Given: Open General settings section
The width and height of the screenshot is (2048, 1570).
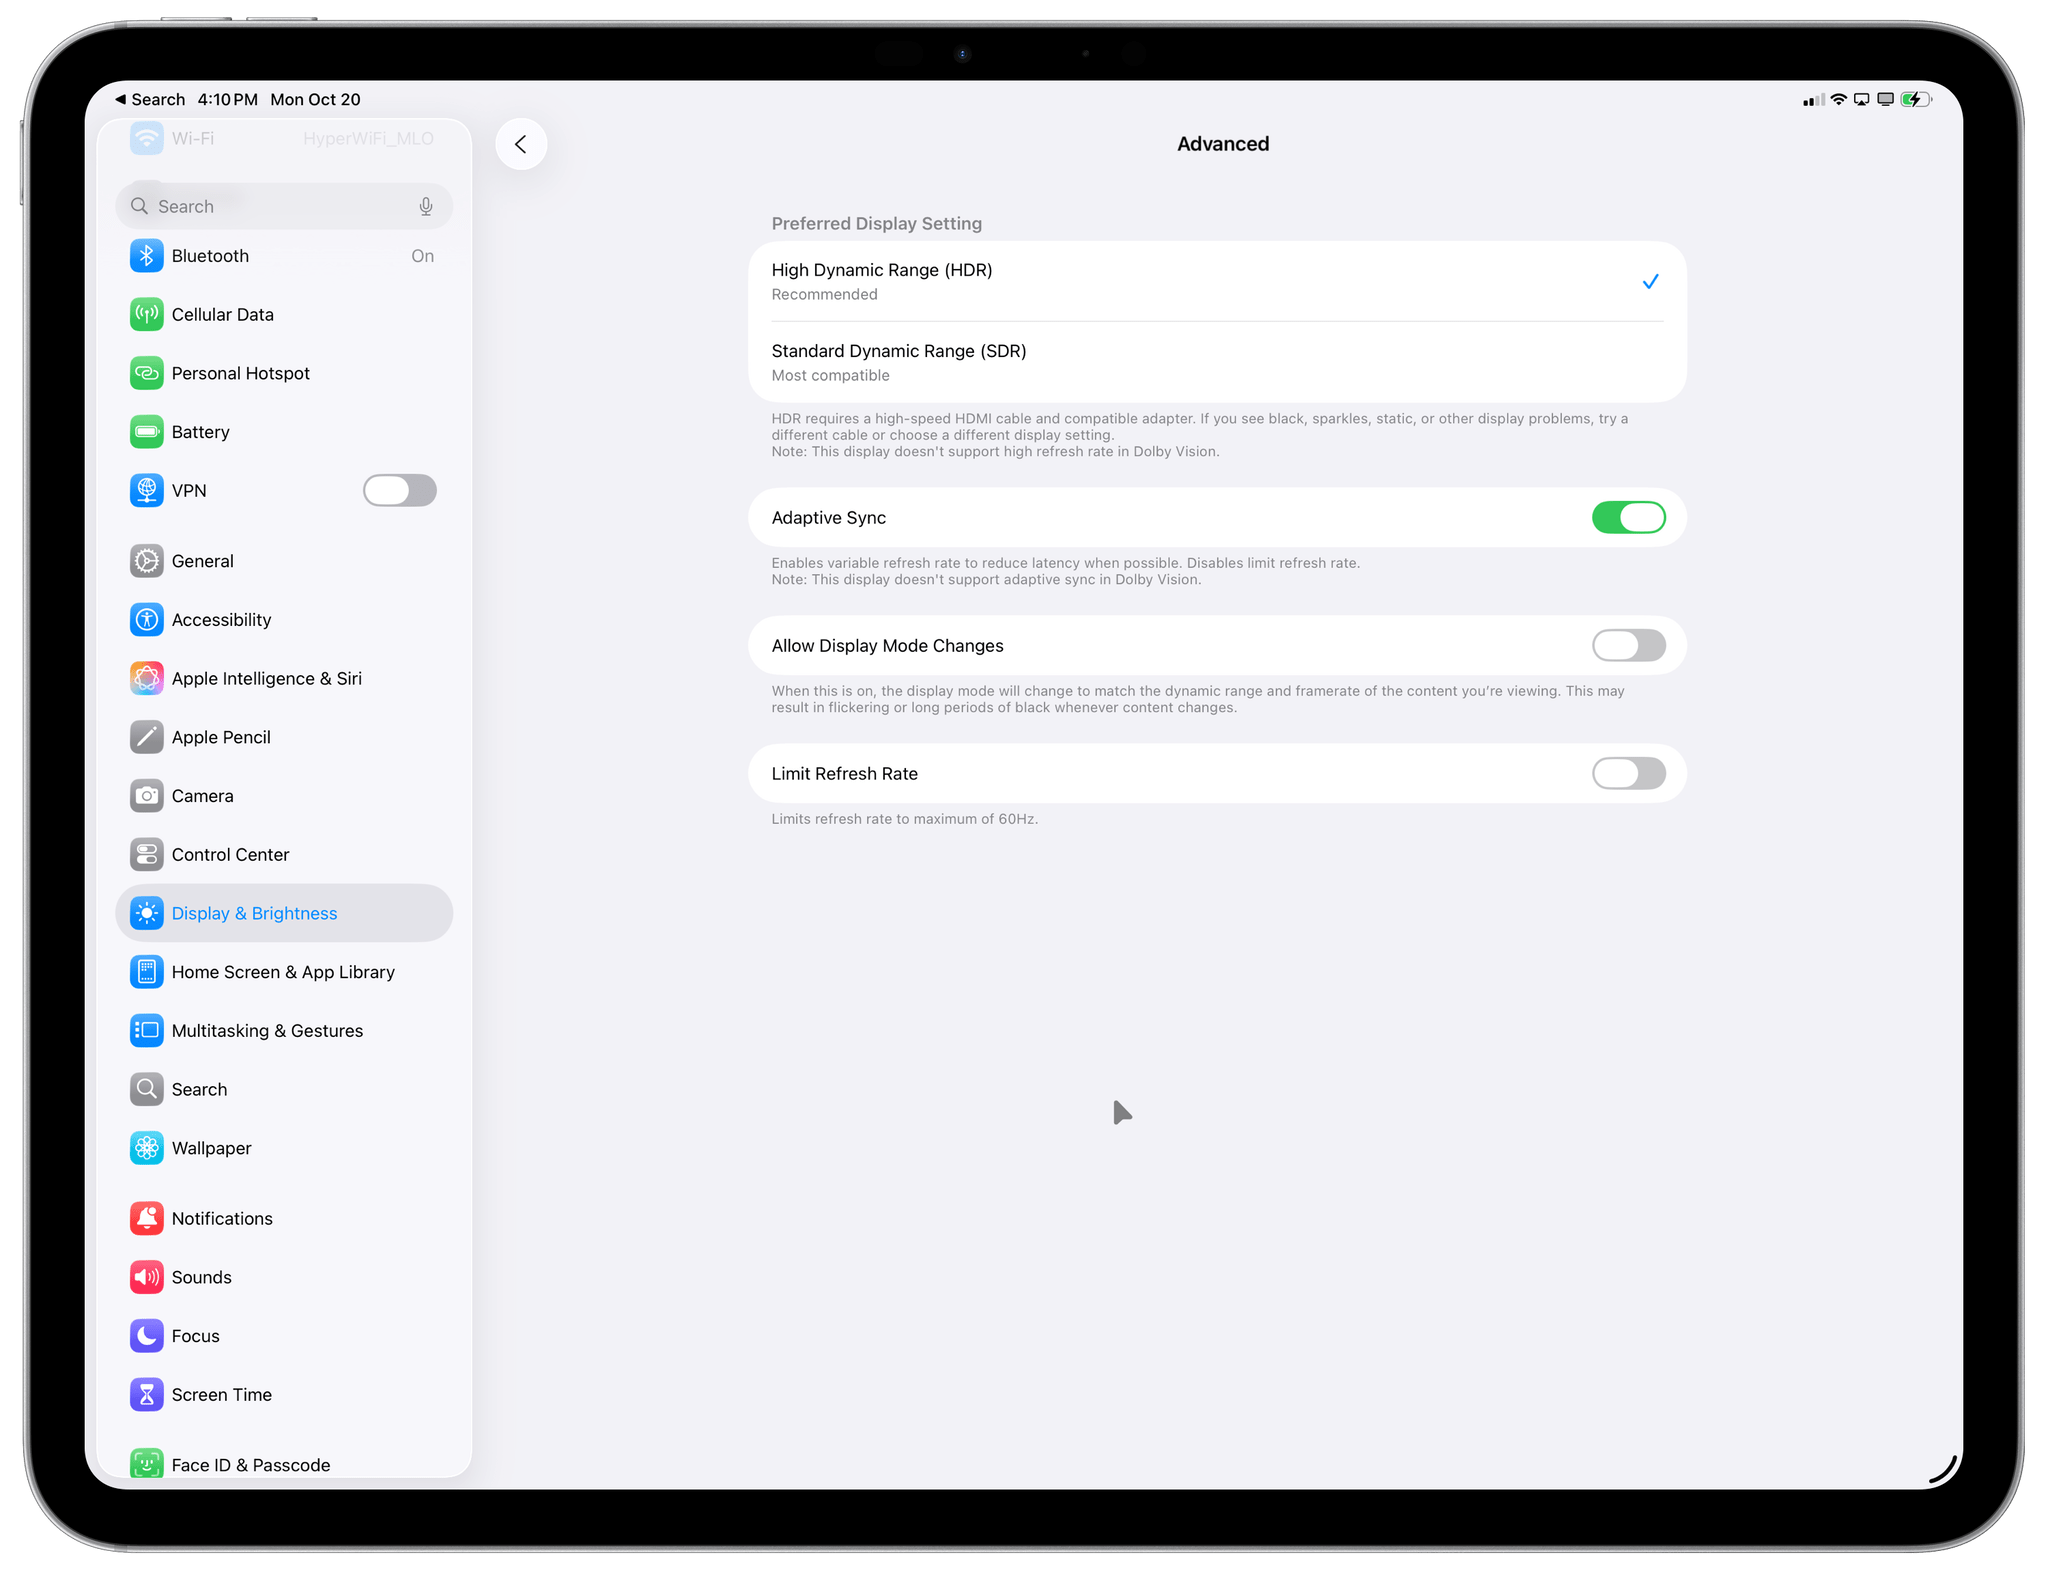Looking at the screenshot, I should pos(203,561).
